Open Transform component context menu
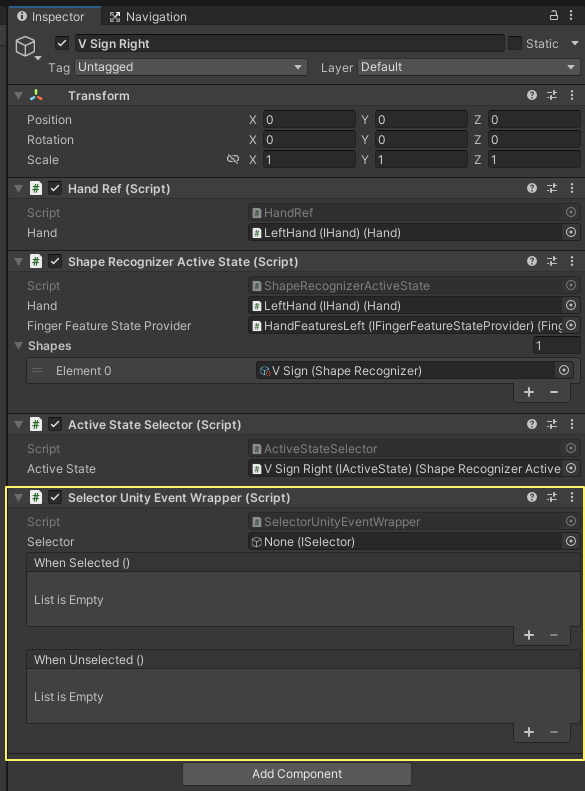This screenshot has width=585, height=791. (x=572, y=95)
